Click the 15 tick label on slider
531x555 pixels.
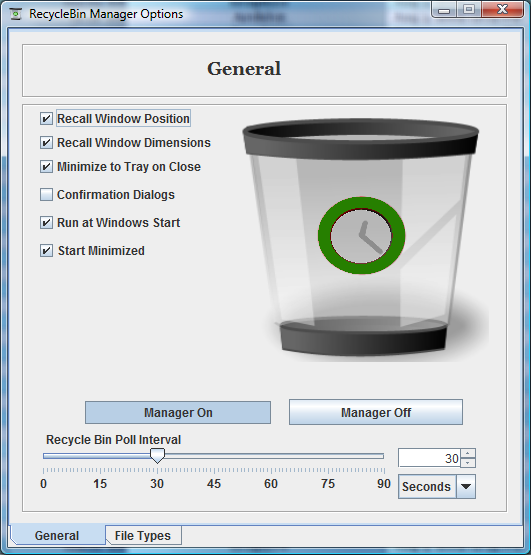coord(100,484)
